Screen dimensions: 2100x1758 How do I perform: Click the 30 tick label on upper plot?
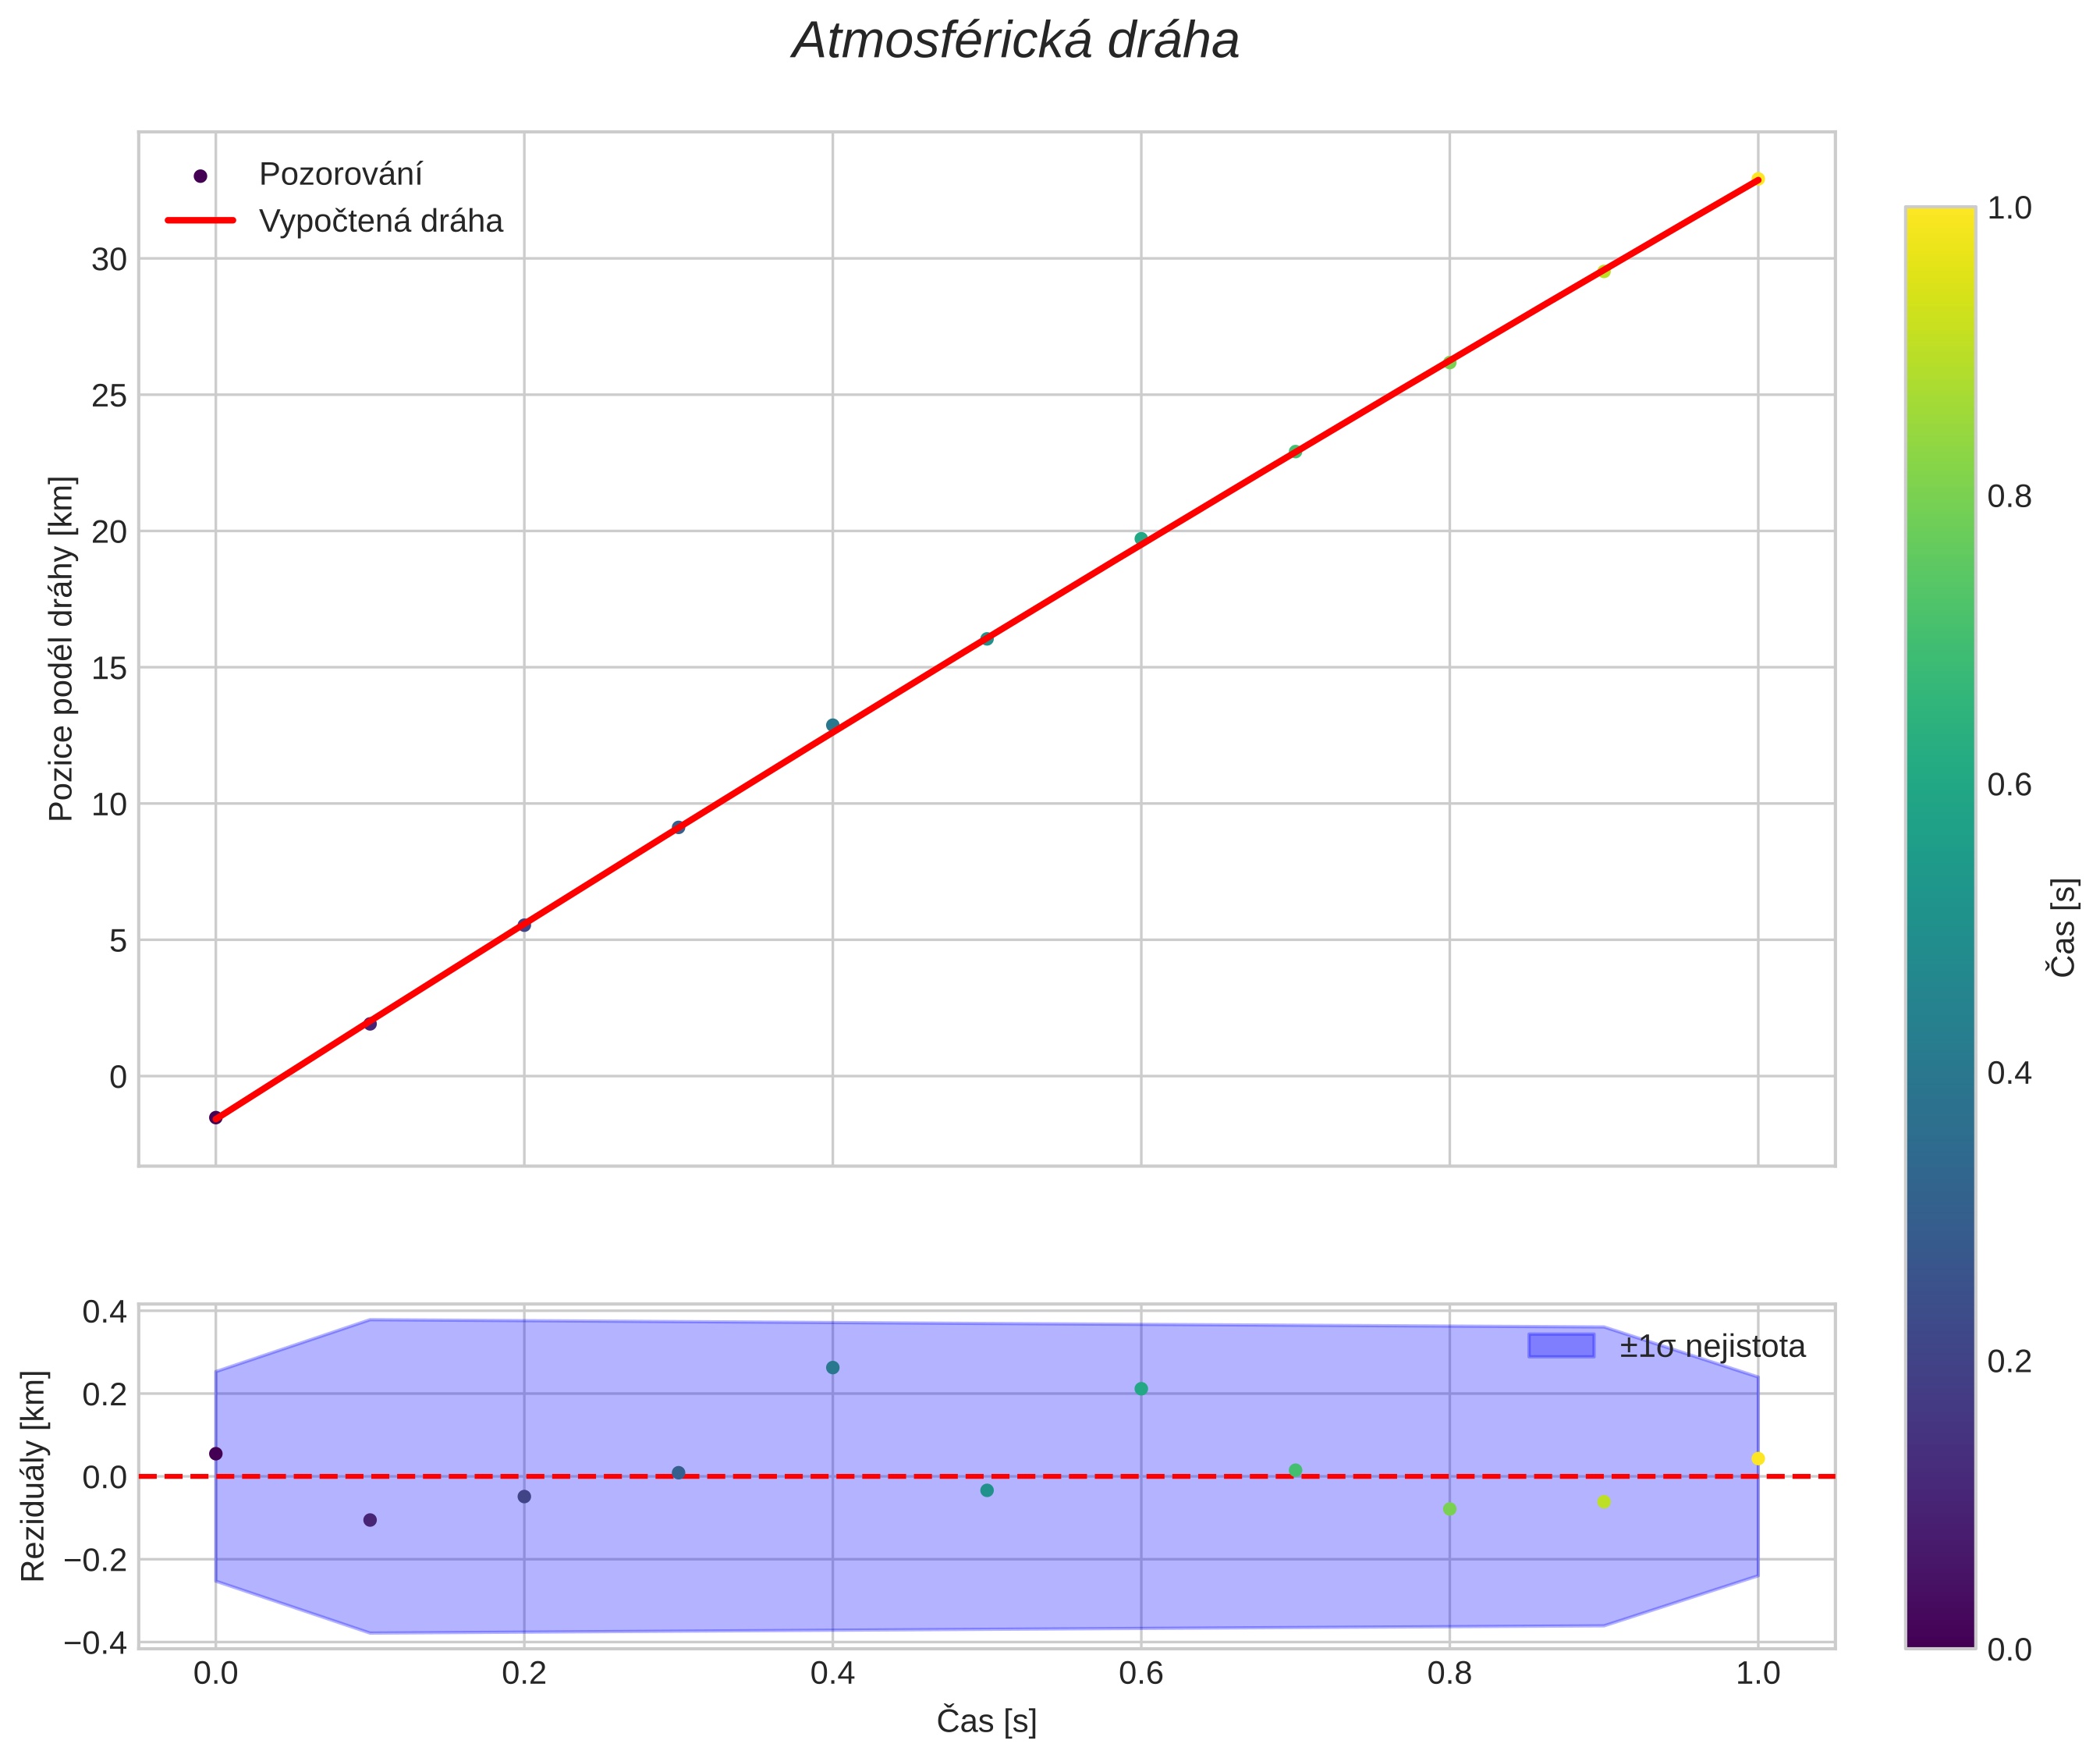click(110, 260)
